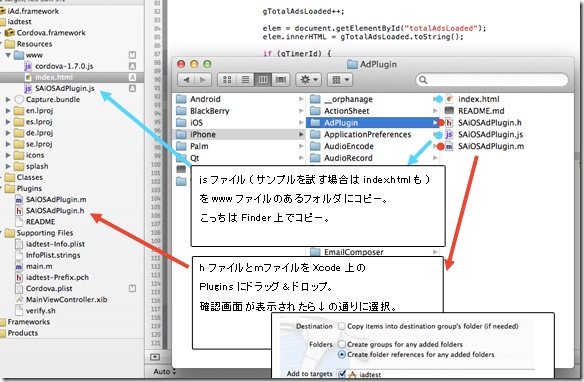Open iadtest-Prefix.pch in navigator

[57, 277]
